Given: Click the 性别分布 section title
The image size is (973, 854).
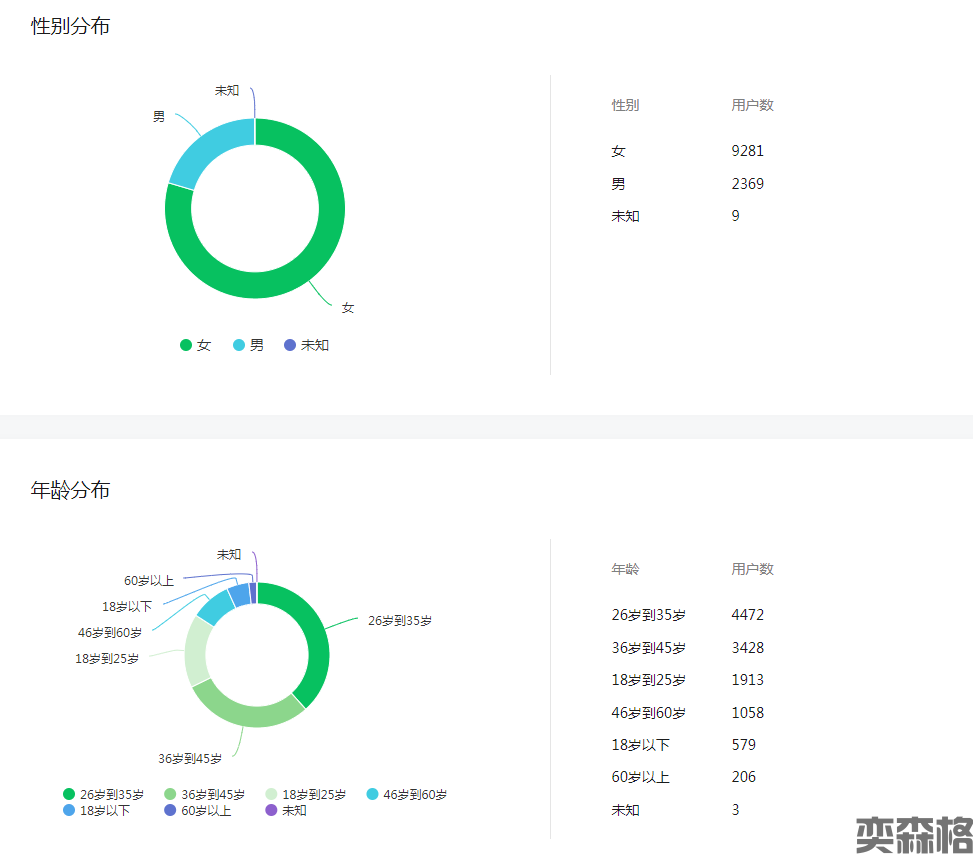Looking at the screenshot, I should (x=71, y=27).
